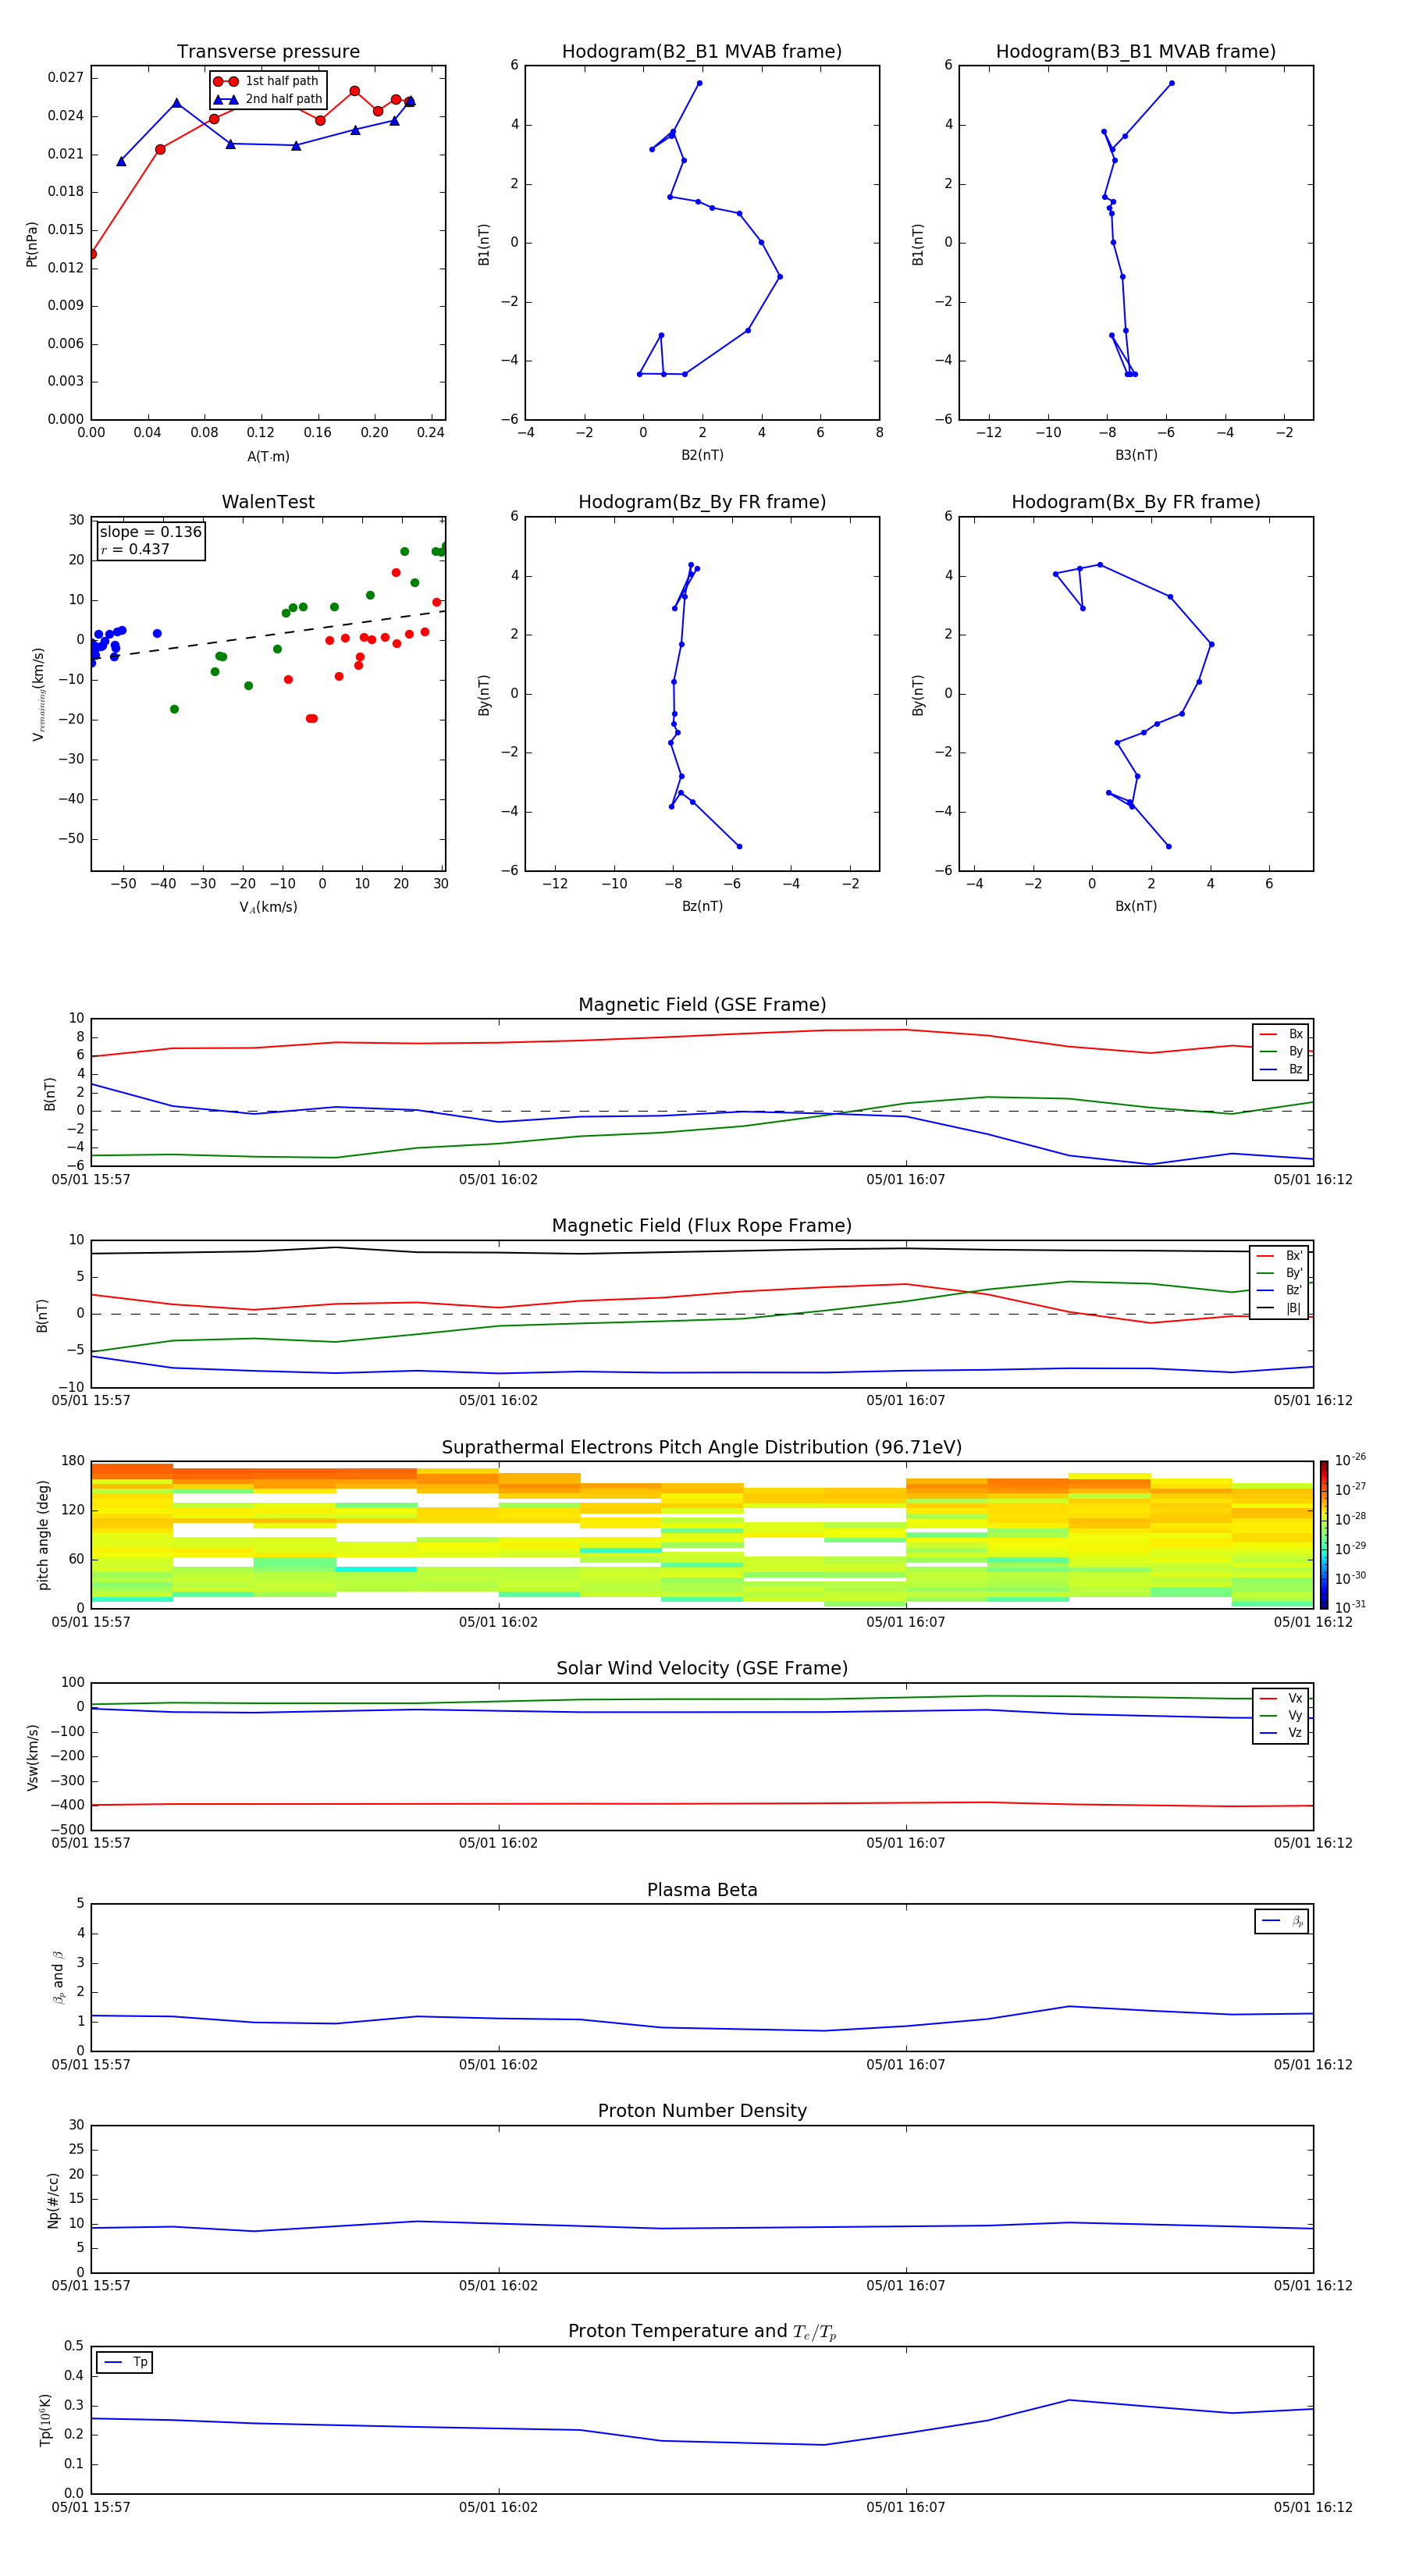Click the 'Solar Wind Velocity (GSE Frame)' title
The width and height of the screenshot is (1405, 2576).
click(x=702, y=1668)
